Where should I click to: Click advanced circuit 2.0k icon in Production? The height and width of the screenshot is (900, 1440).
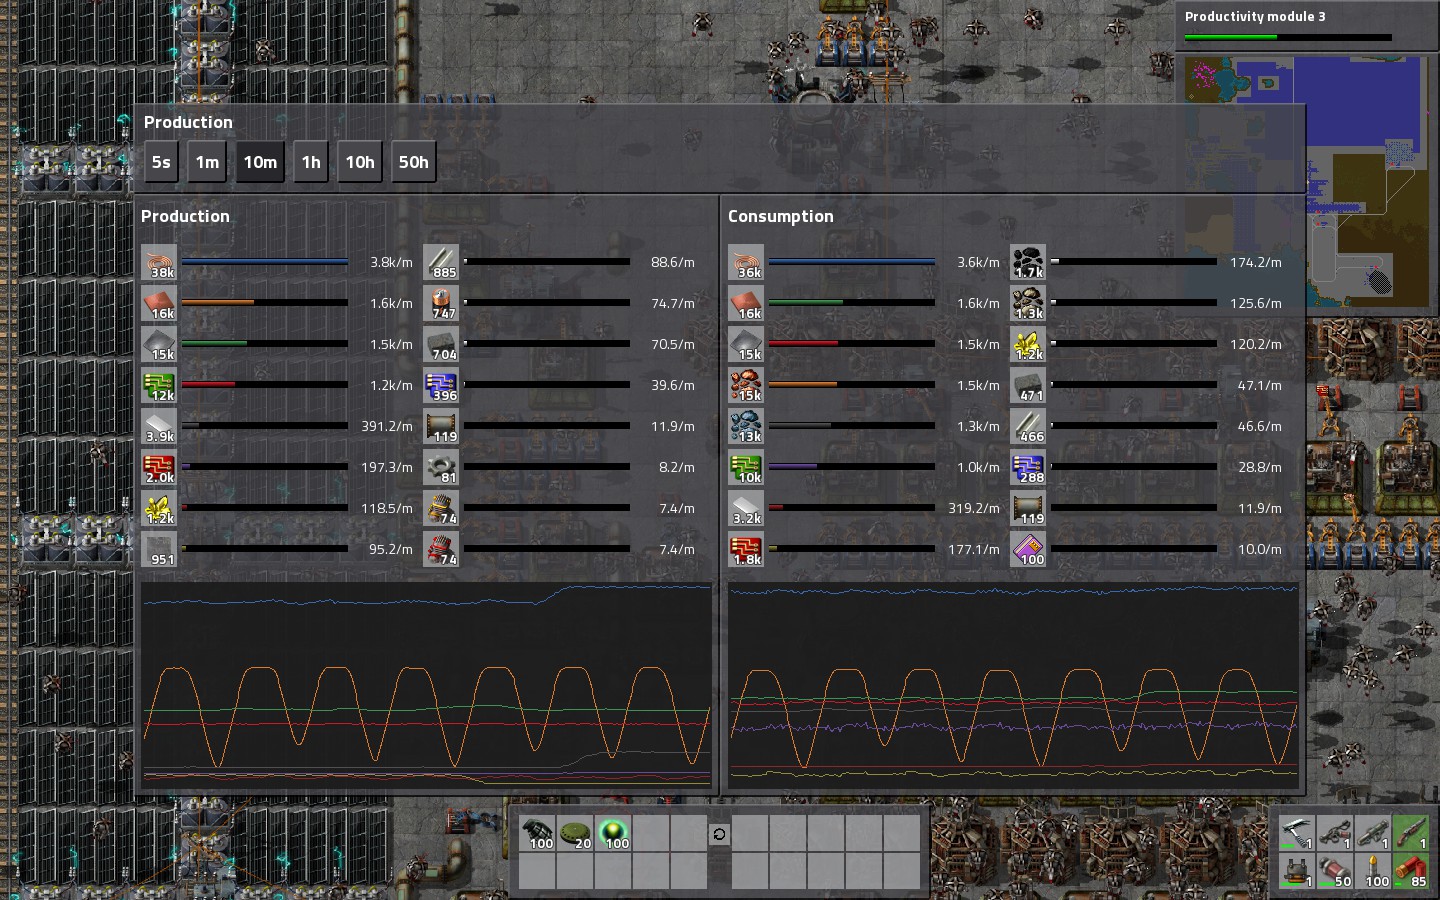point(159,467)
